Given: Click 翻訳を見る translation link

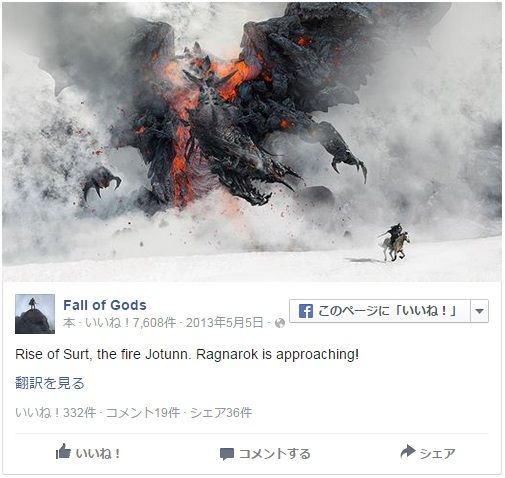Looking at the screenshot, I should (x=50, y=383).
